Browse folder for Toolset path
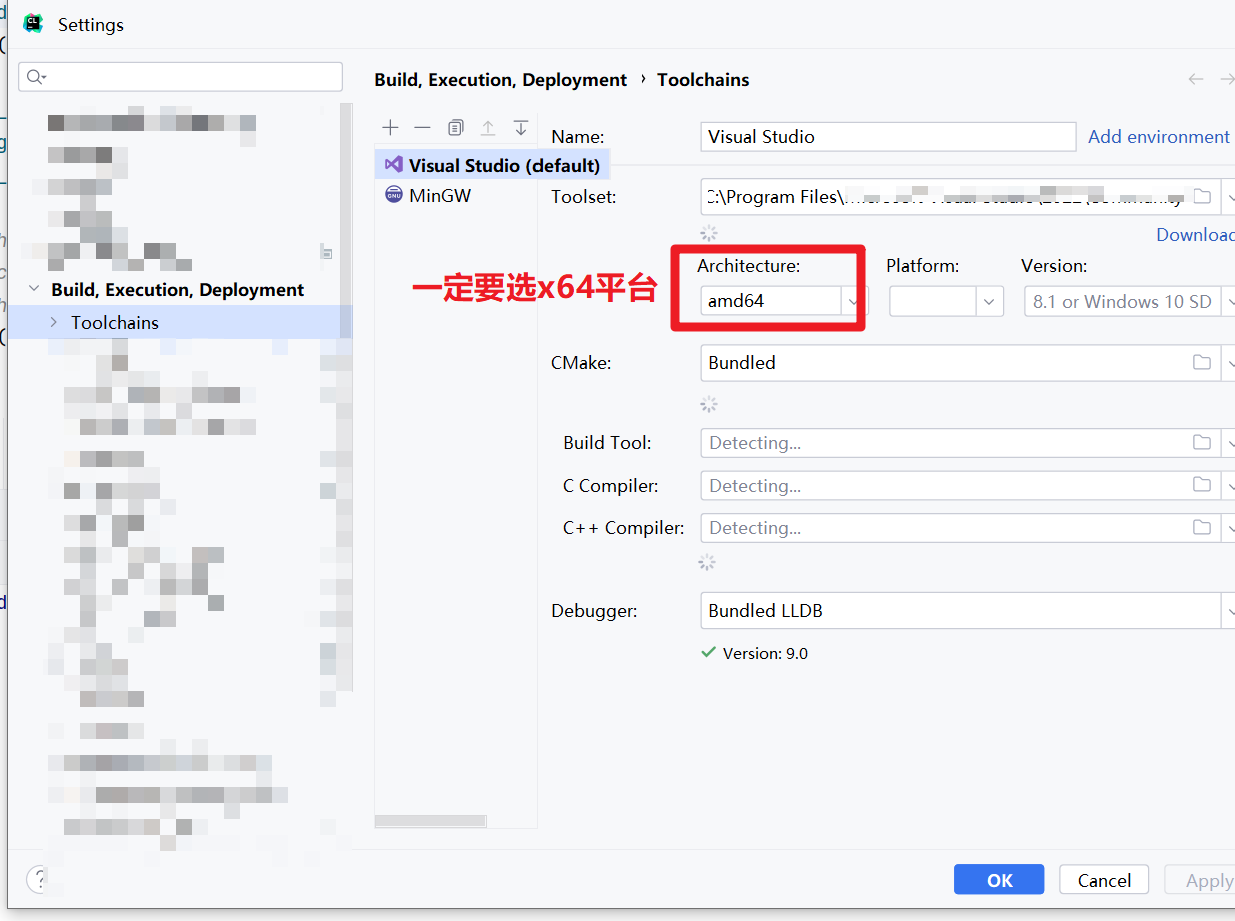This screenshot has height=921, width=1235. (x=1202, y=197)
